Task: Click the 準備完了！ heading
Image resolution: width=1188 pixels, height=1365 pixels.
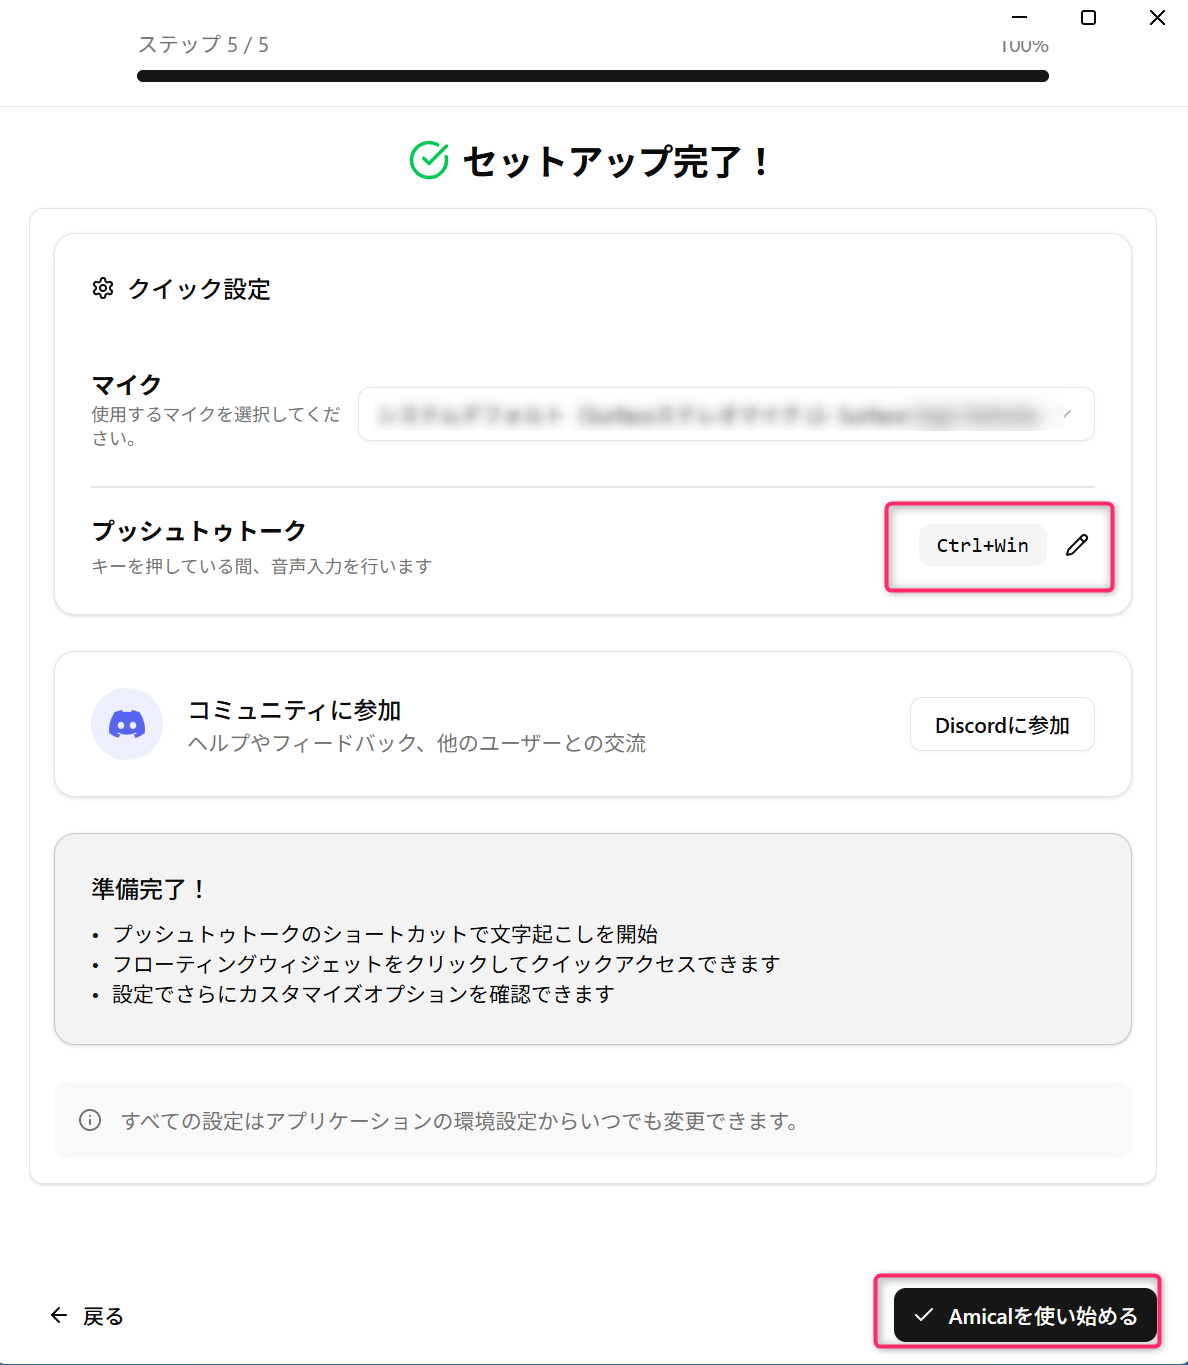Action: pyautogui.click(x=148, y=889)
